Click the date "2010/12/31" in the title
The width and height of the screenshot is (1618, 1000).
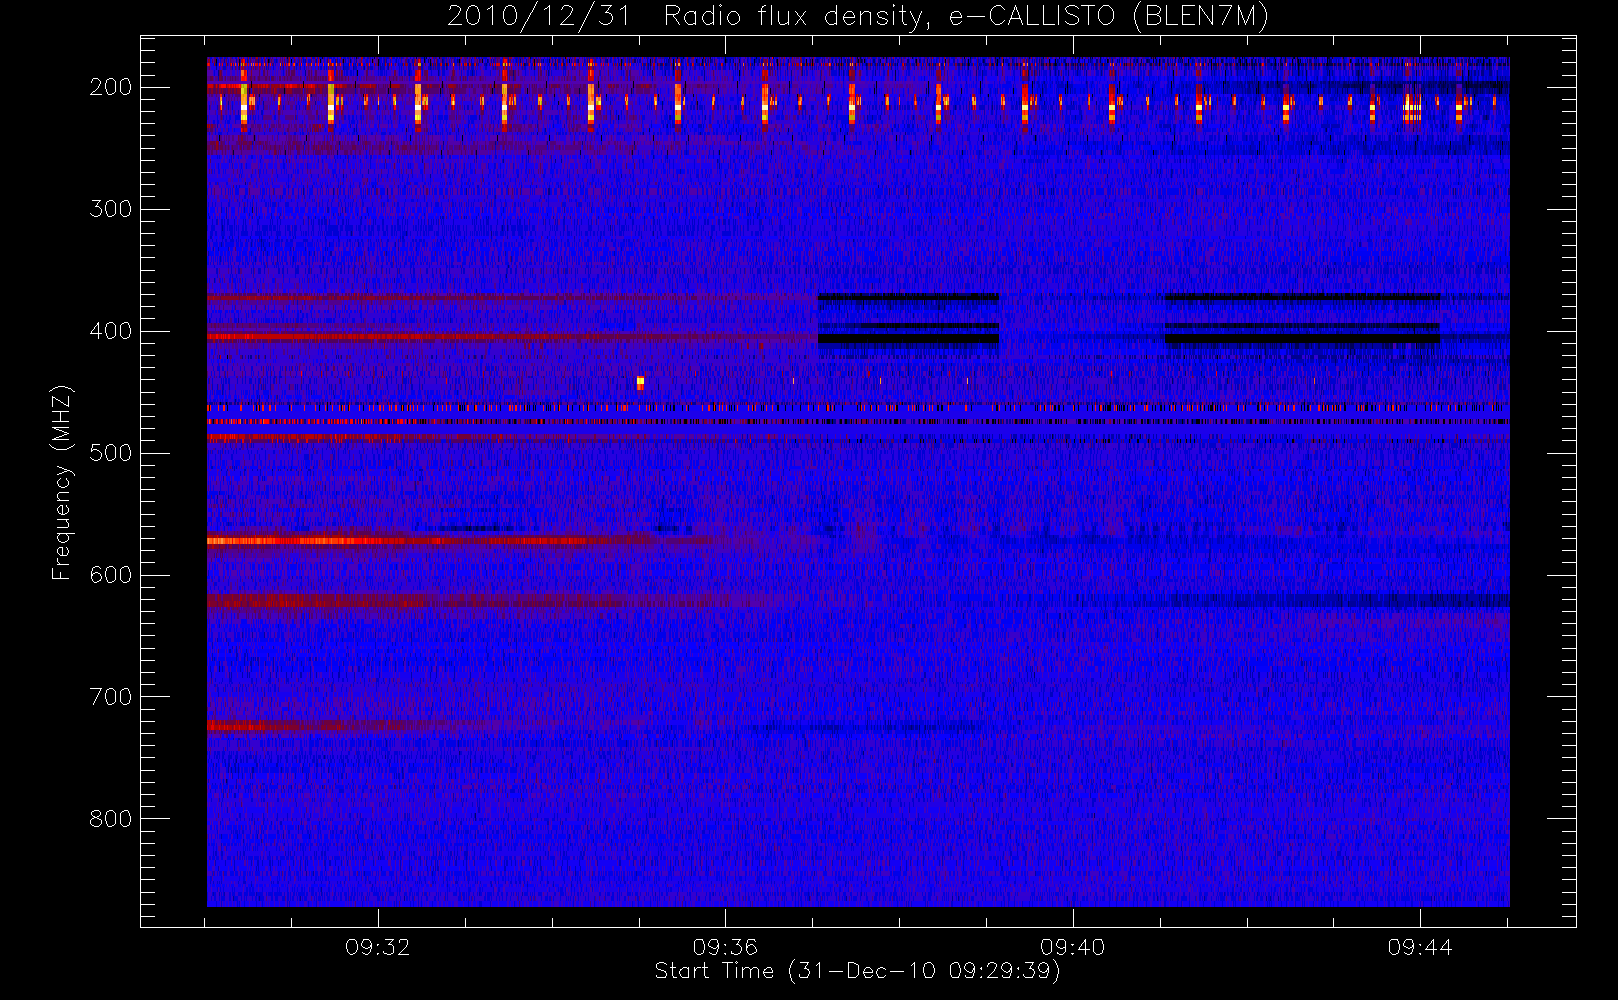point(540,17)
